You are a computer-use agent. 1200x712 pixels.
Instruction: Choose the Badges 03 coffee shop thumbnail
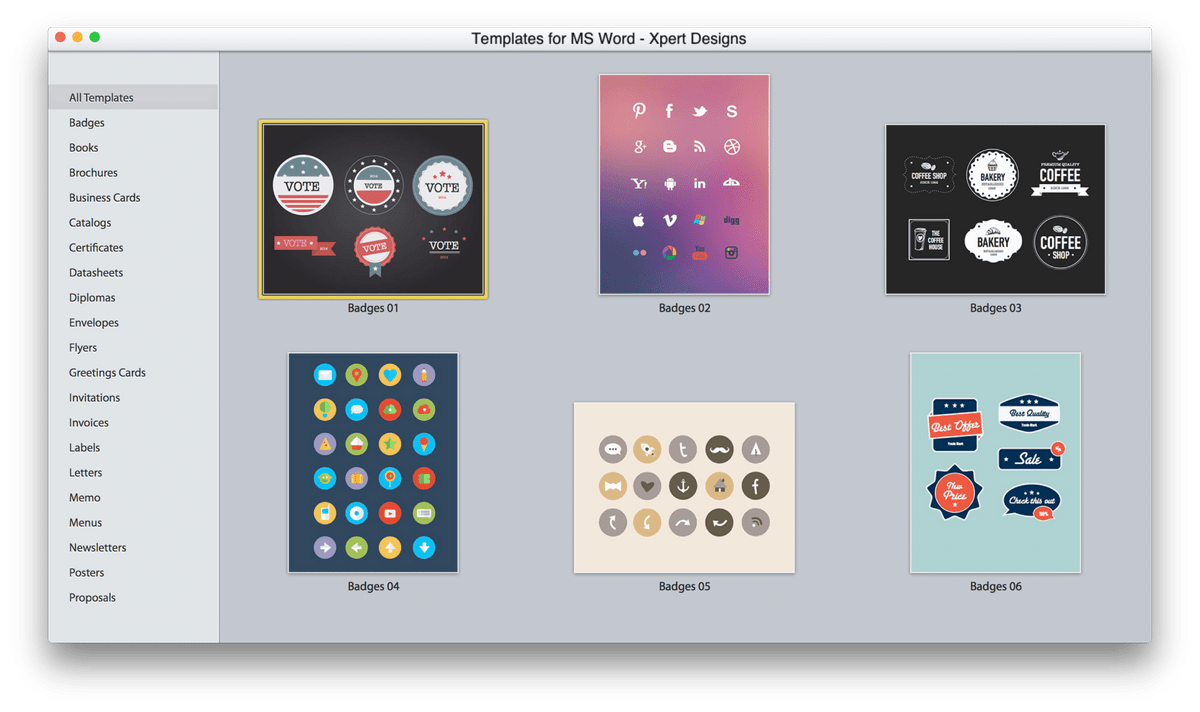coord(995,209)
